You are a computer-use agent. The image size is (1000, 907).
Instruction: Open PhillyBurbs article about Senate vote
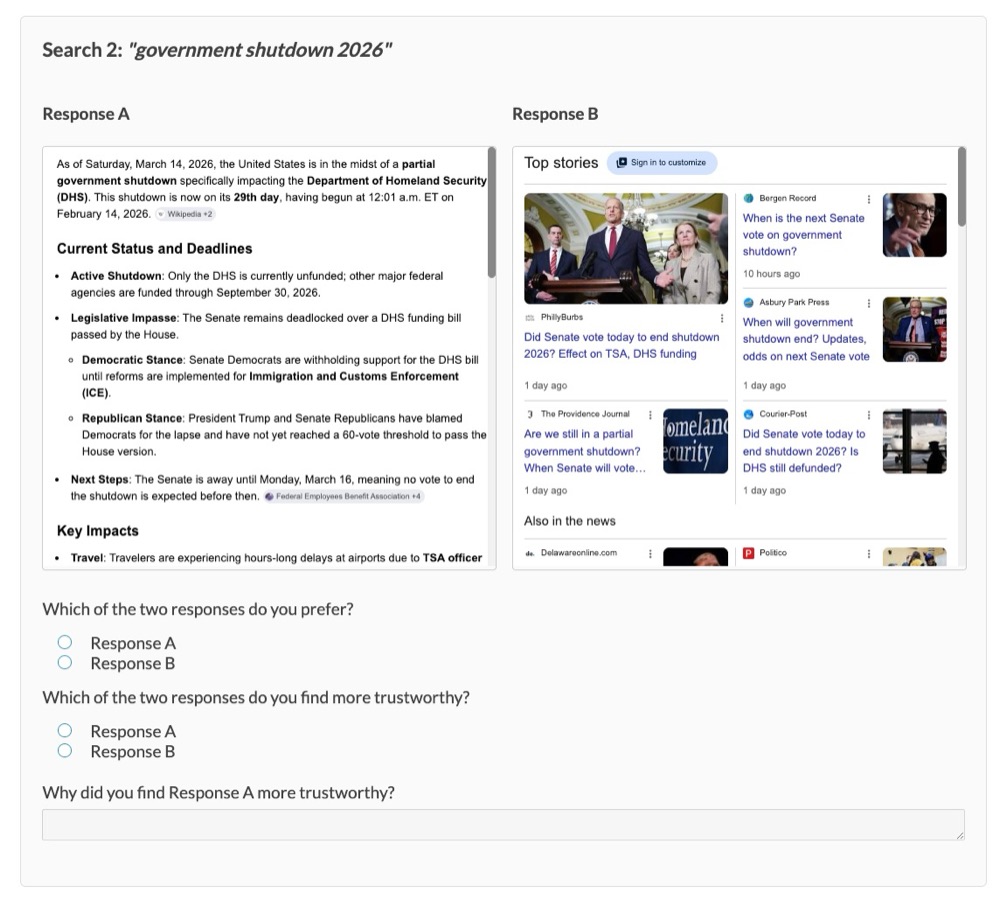click(622, 345)
